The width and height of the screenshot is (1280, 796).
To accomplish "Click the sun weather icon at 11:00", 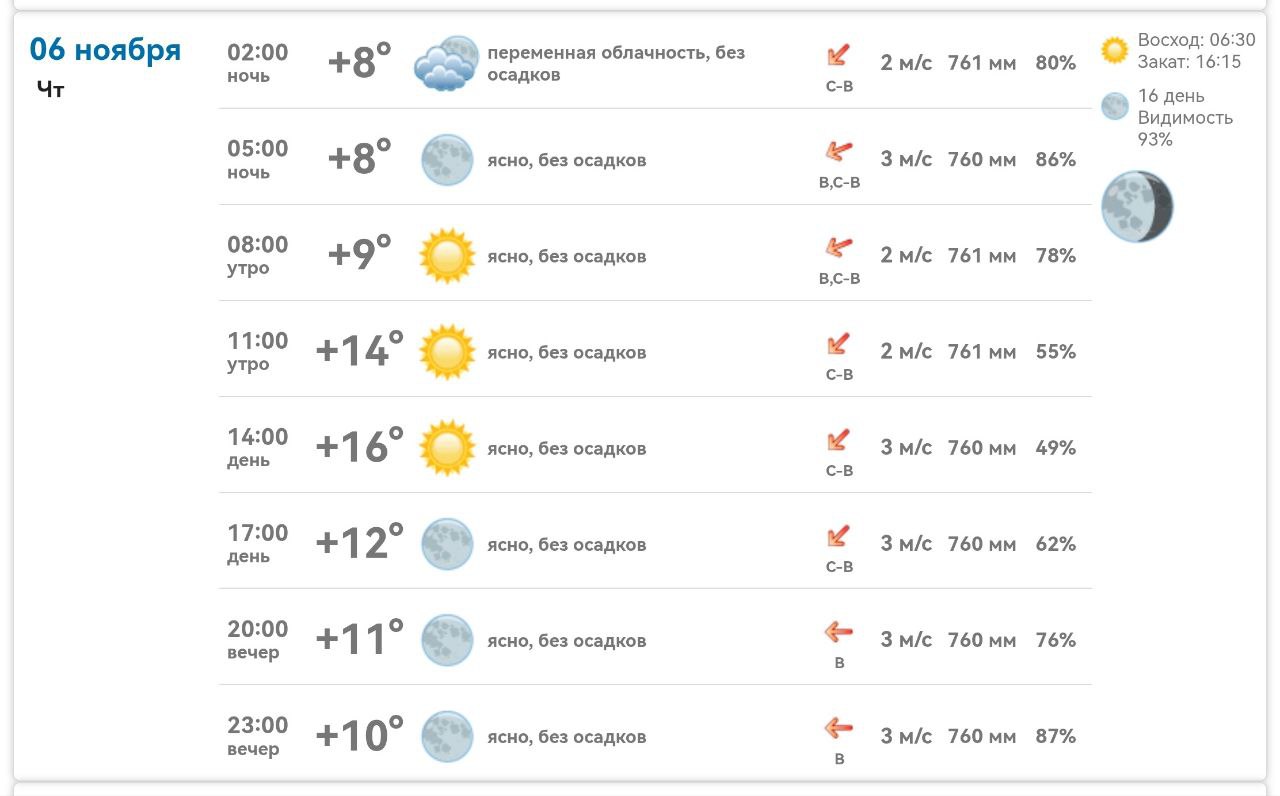I will click(446, 352).
